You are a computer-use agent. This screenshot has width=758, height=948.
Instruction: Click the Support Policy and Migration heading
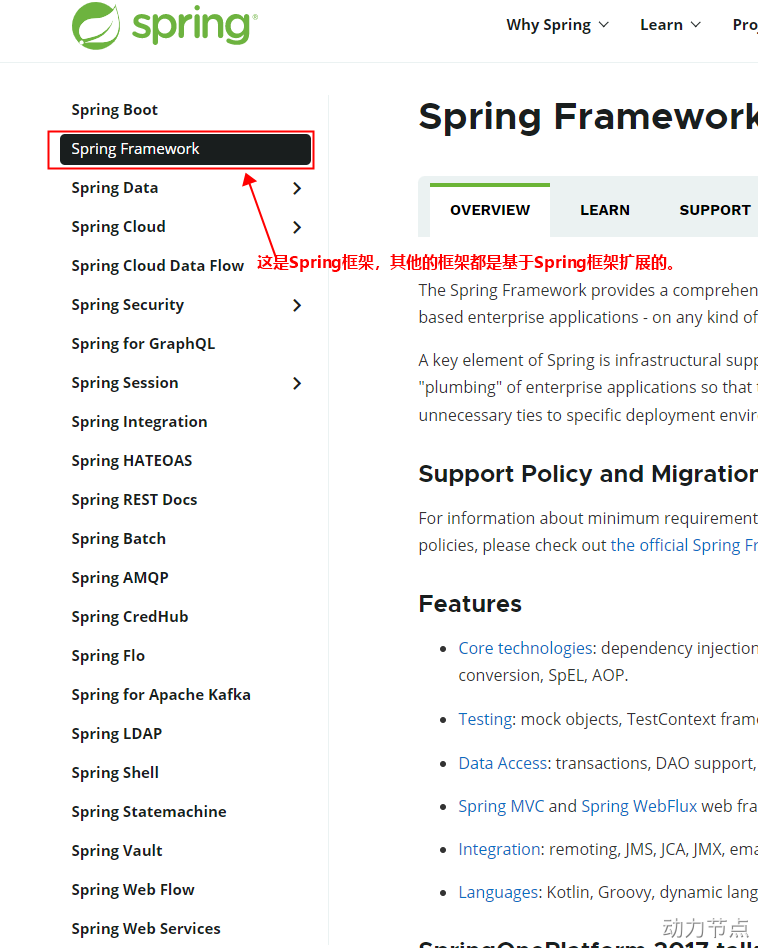(x=588, y=474)
